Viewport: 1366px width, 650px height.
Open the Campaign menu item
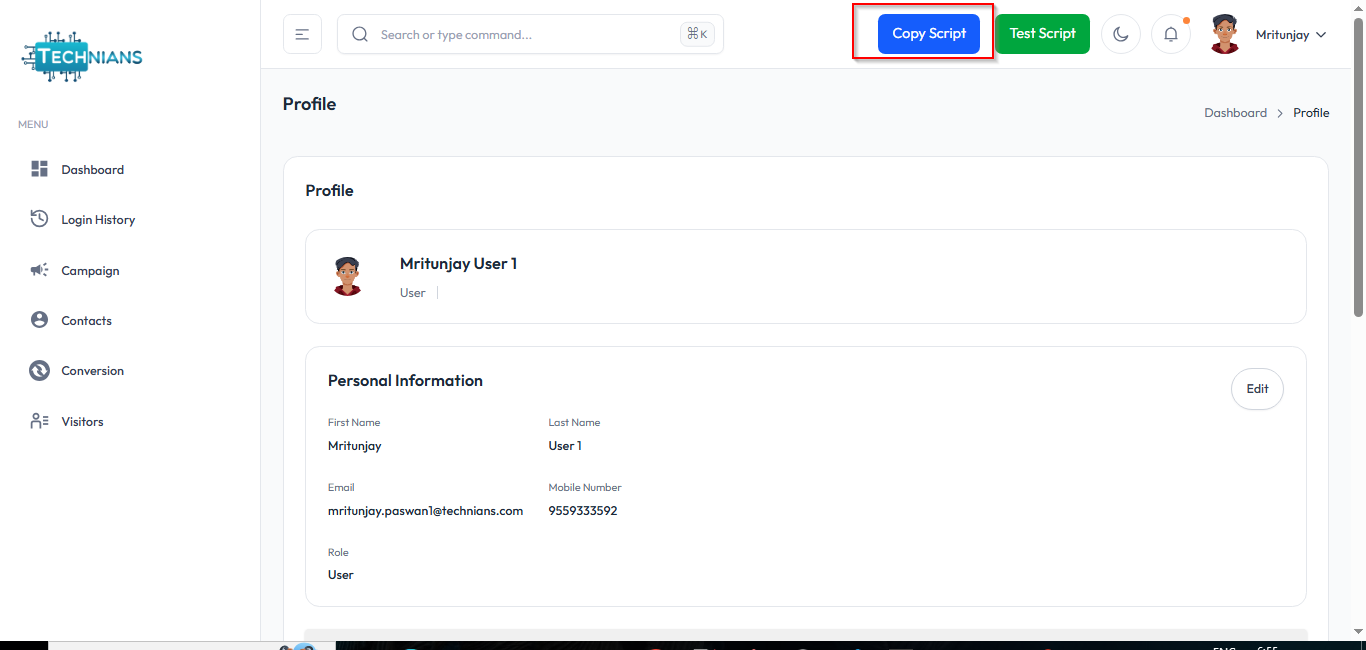pyautogui.click(x=90, y=271)
